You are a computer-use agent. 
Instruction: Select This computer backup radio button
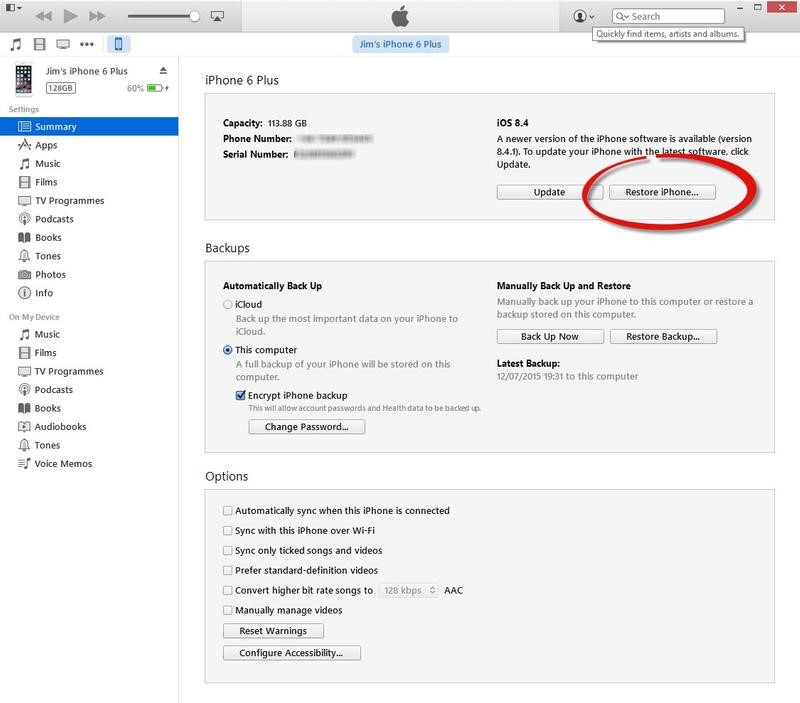[228, 350]
